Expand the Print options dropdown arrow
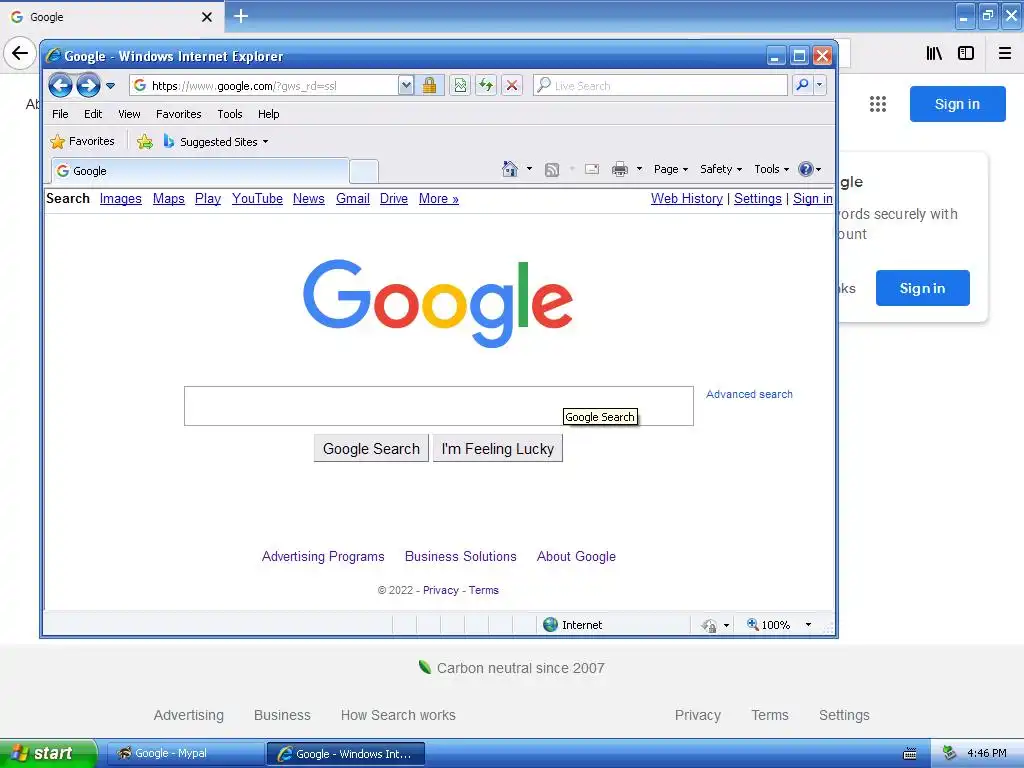This screenshot has width=1024, height=768. [x=639, y=169]
